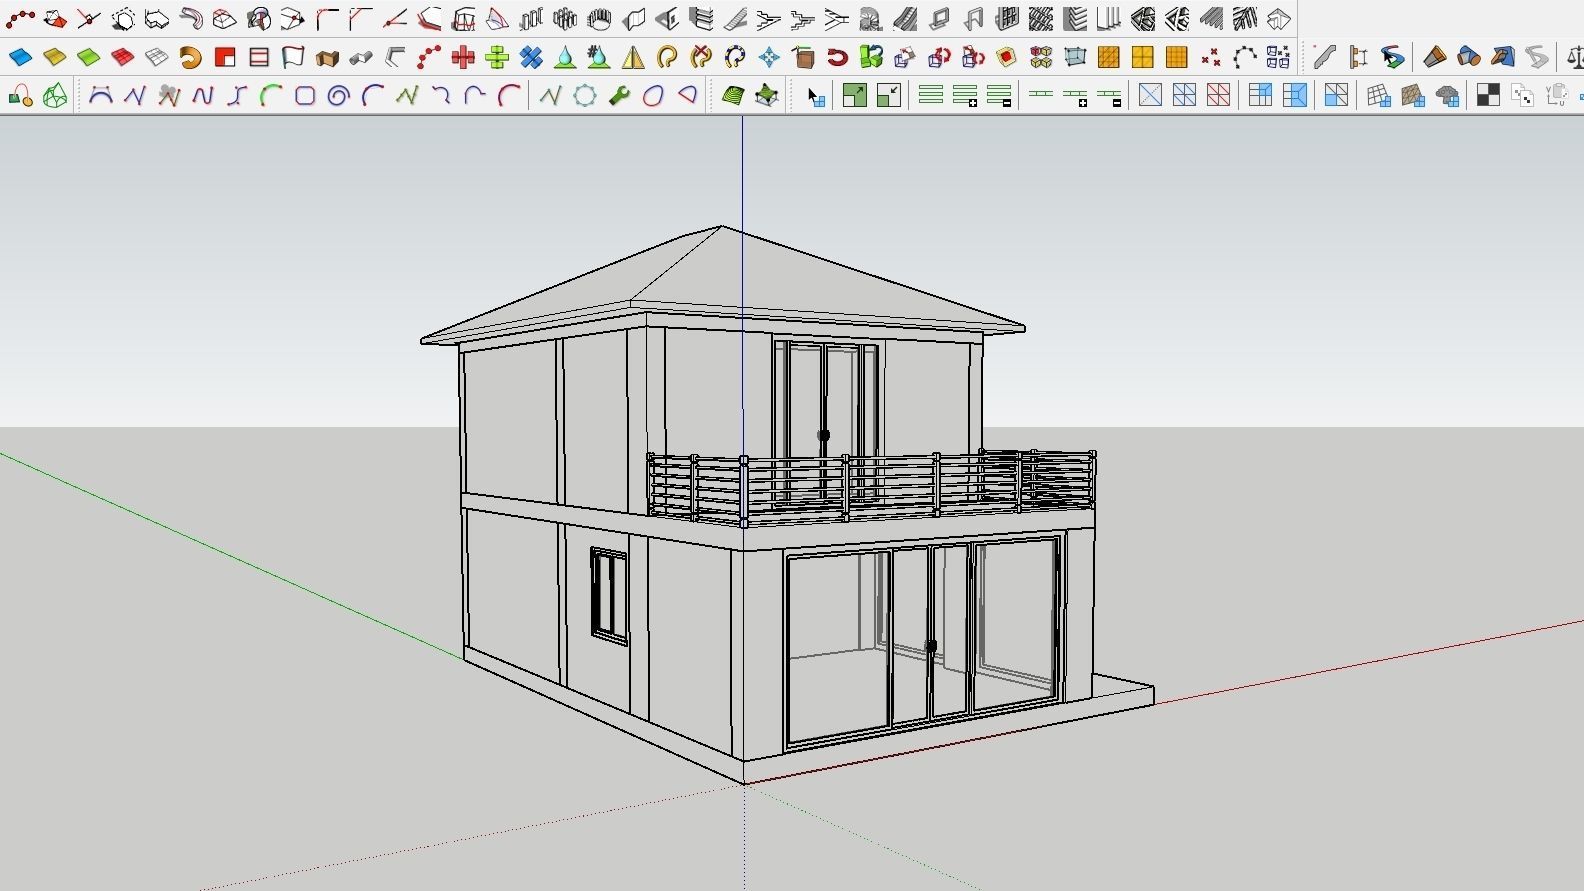Select the rounded corner fillet tool icon

tap(327, 19)
